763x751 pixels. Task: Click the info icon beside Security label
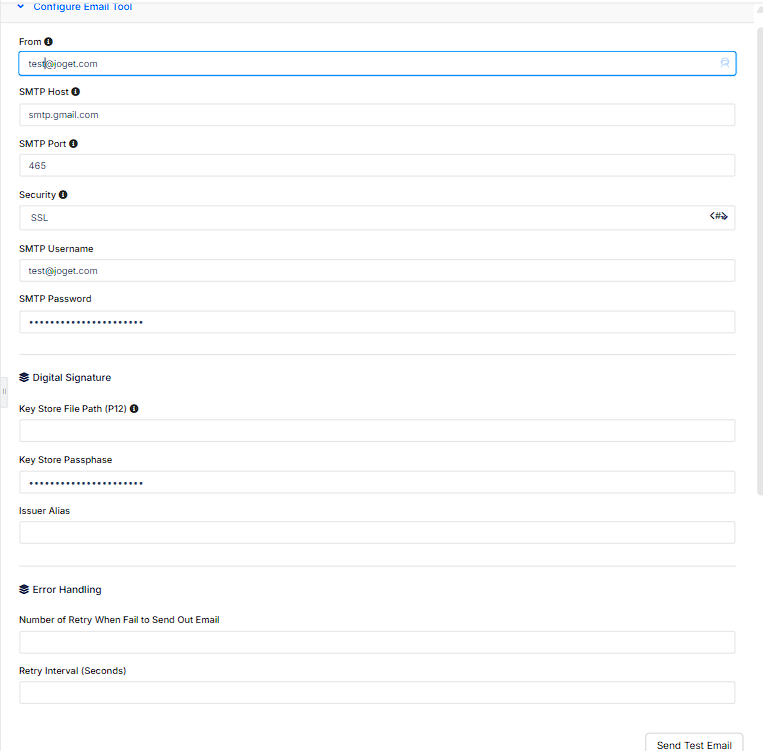tap(64, 195)
